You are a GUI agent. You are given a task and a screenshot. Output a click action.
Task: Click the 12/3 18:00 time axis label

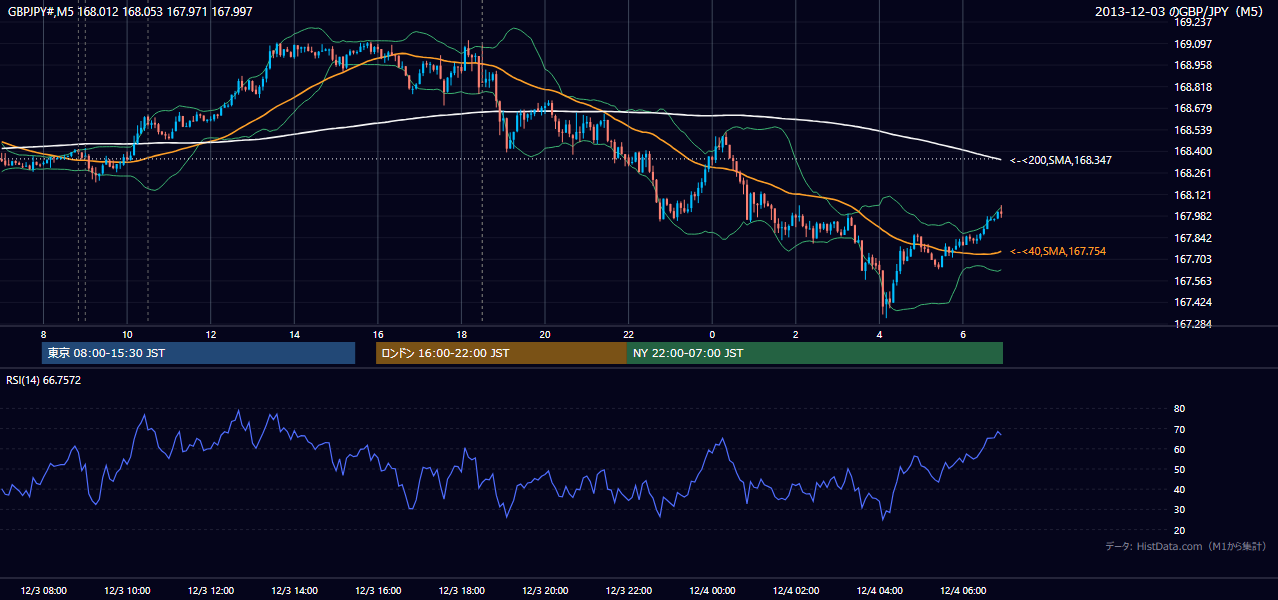[x=461, y=591]
